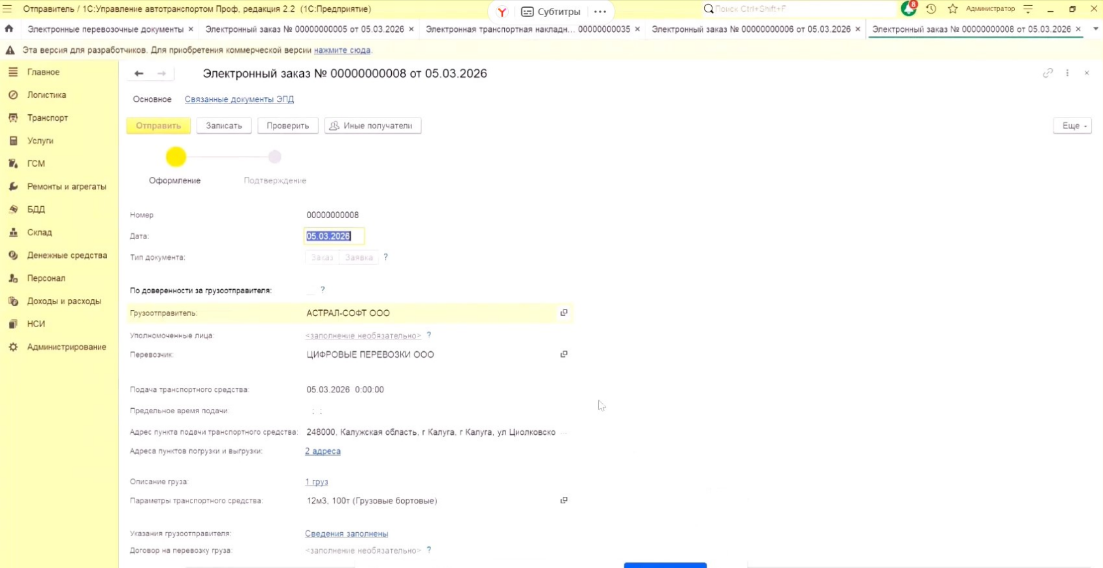Click the copy link icon for document
This screenshot has width=1103, height=568.
pos(1048,73)
